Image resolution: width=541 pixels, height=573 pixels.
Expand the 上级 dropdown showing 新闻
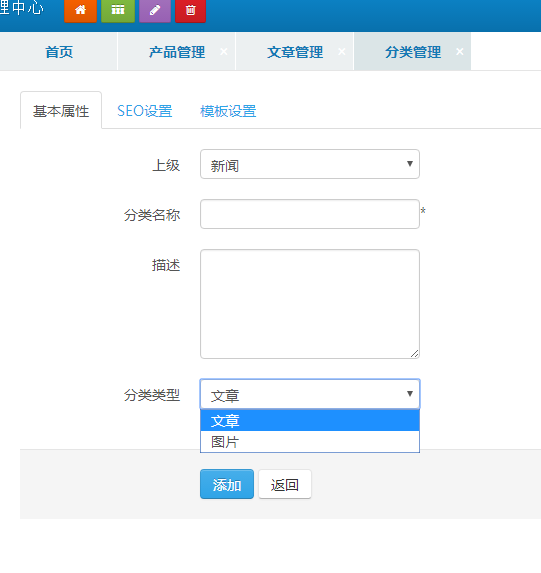[x=310, y=164]
